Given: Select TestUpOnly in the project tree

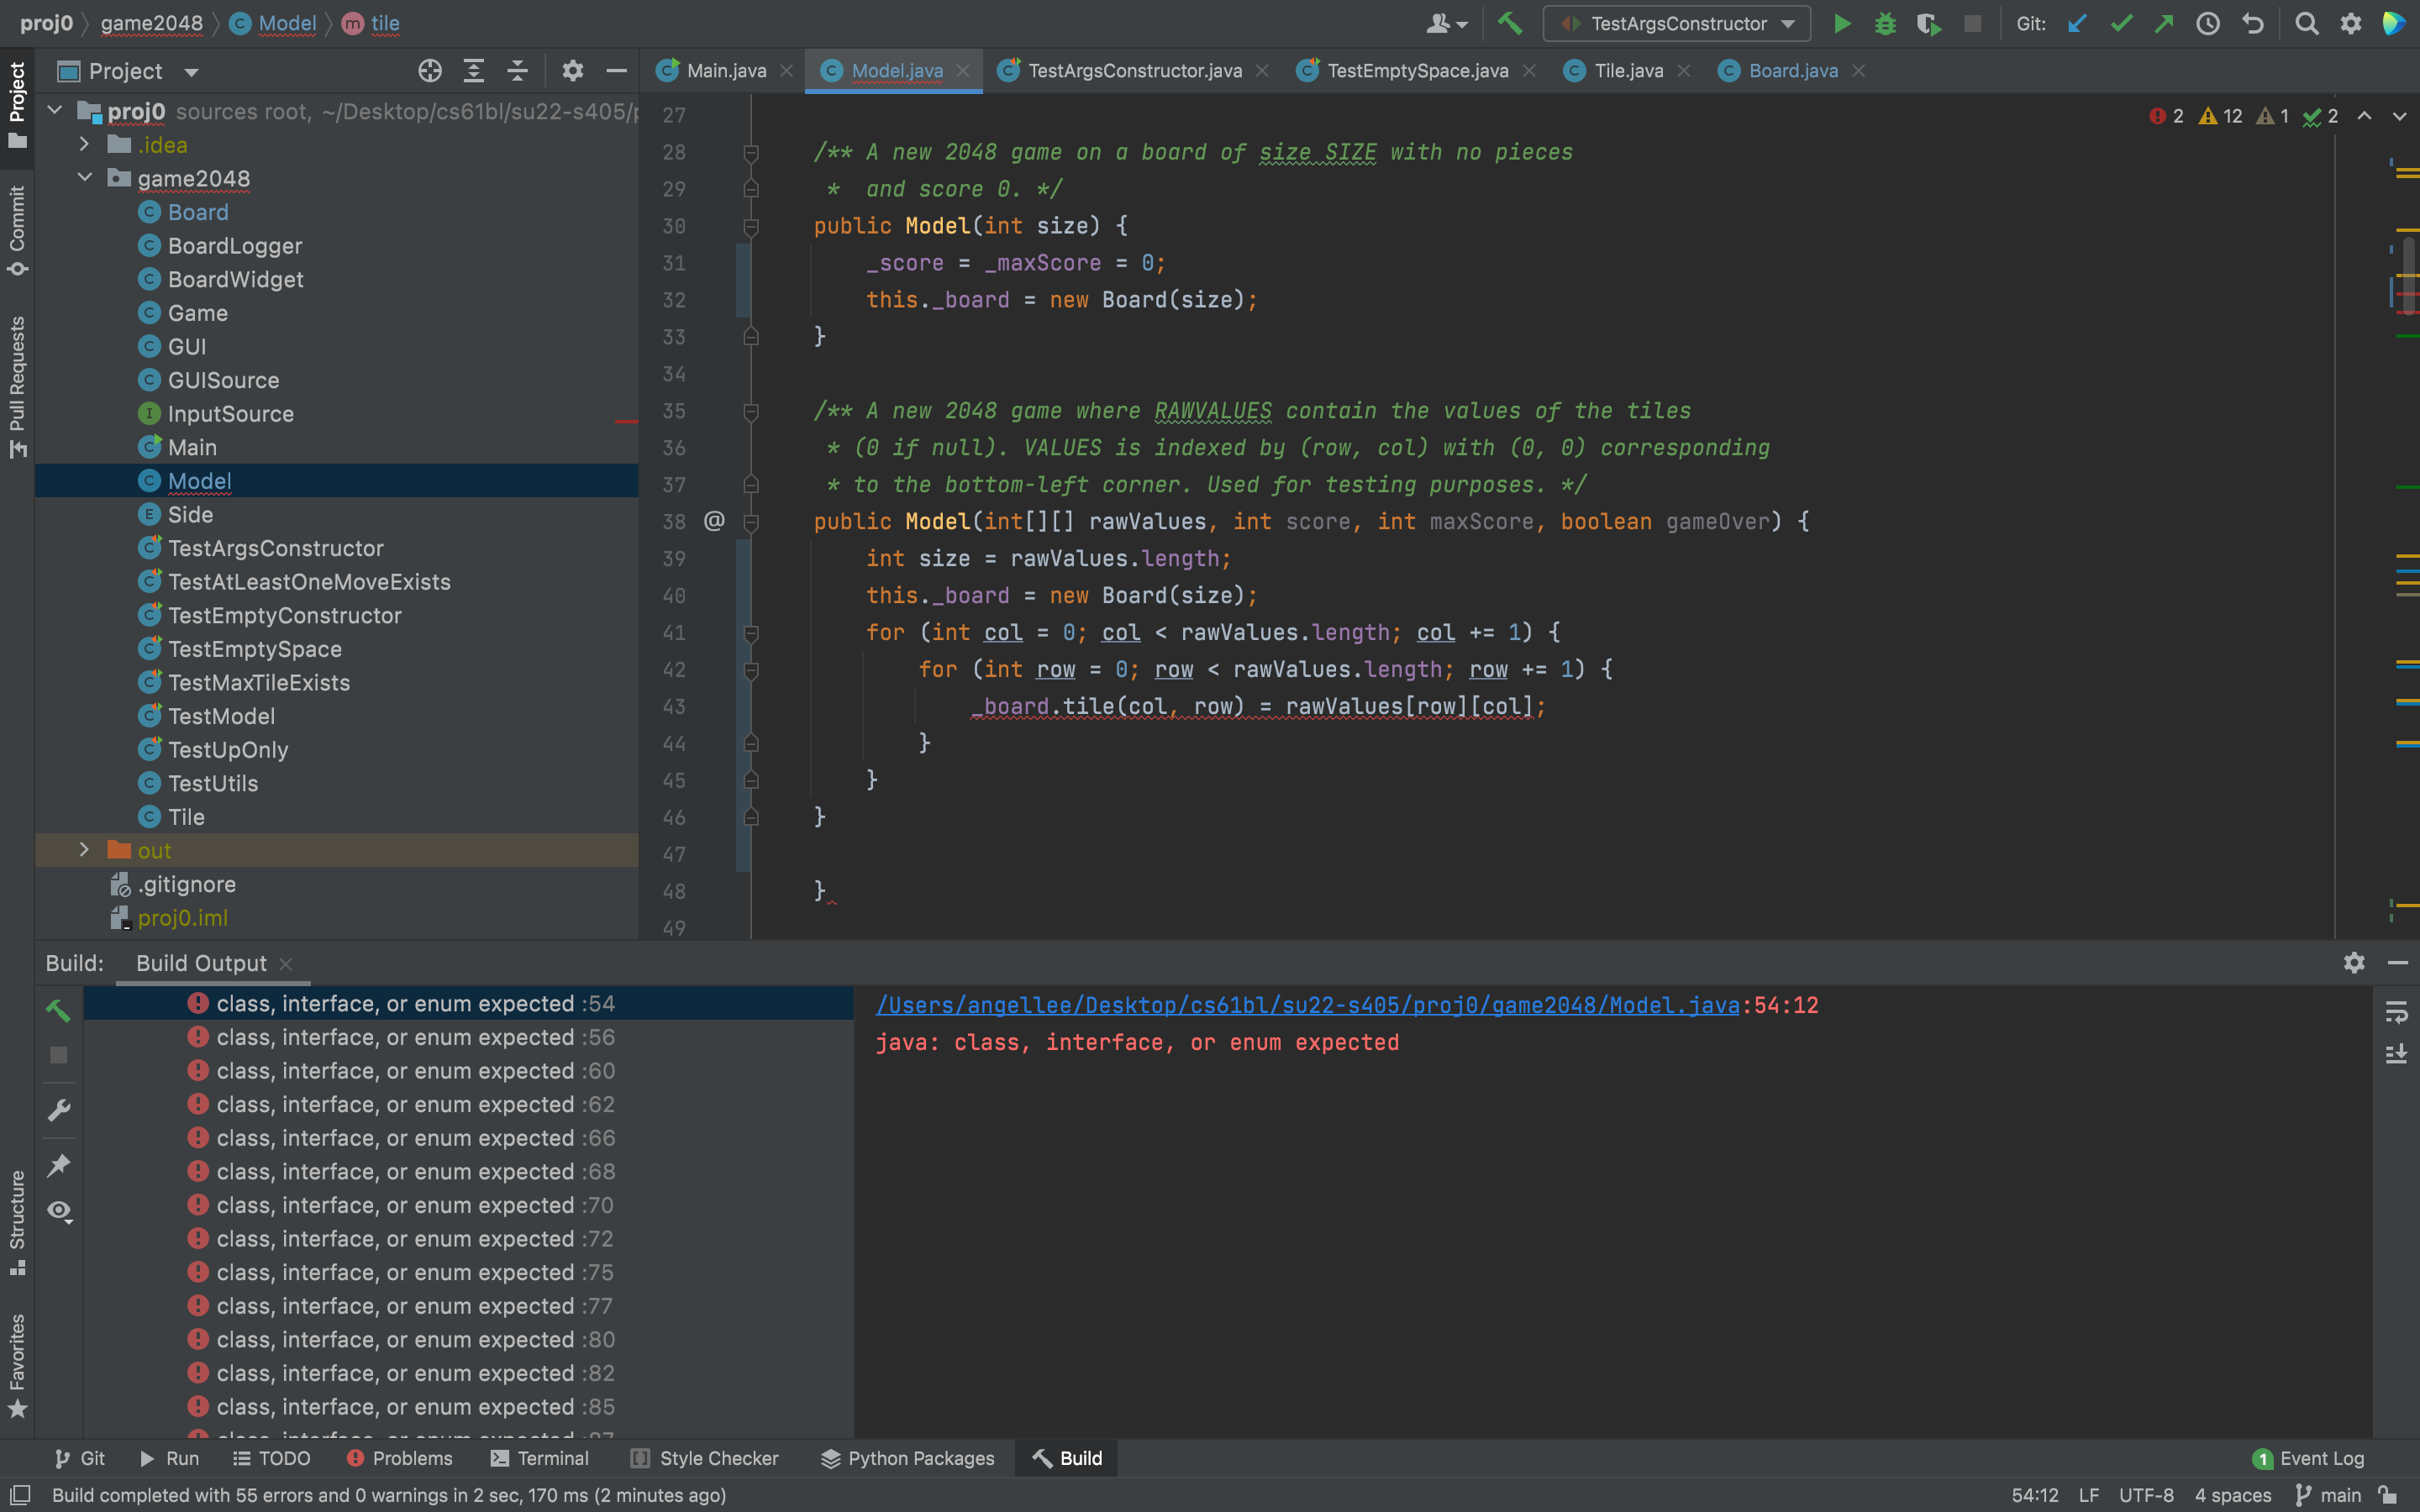Looking at the screenshot, I should [228, 750].
